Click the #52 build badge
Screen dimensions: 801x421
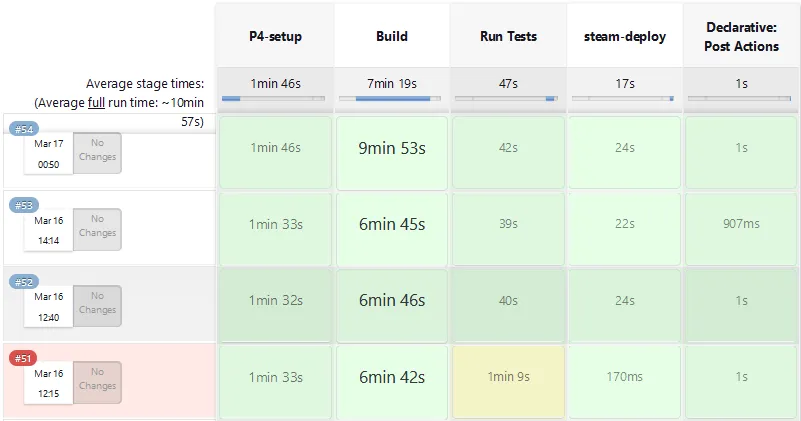coord(24,282)
